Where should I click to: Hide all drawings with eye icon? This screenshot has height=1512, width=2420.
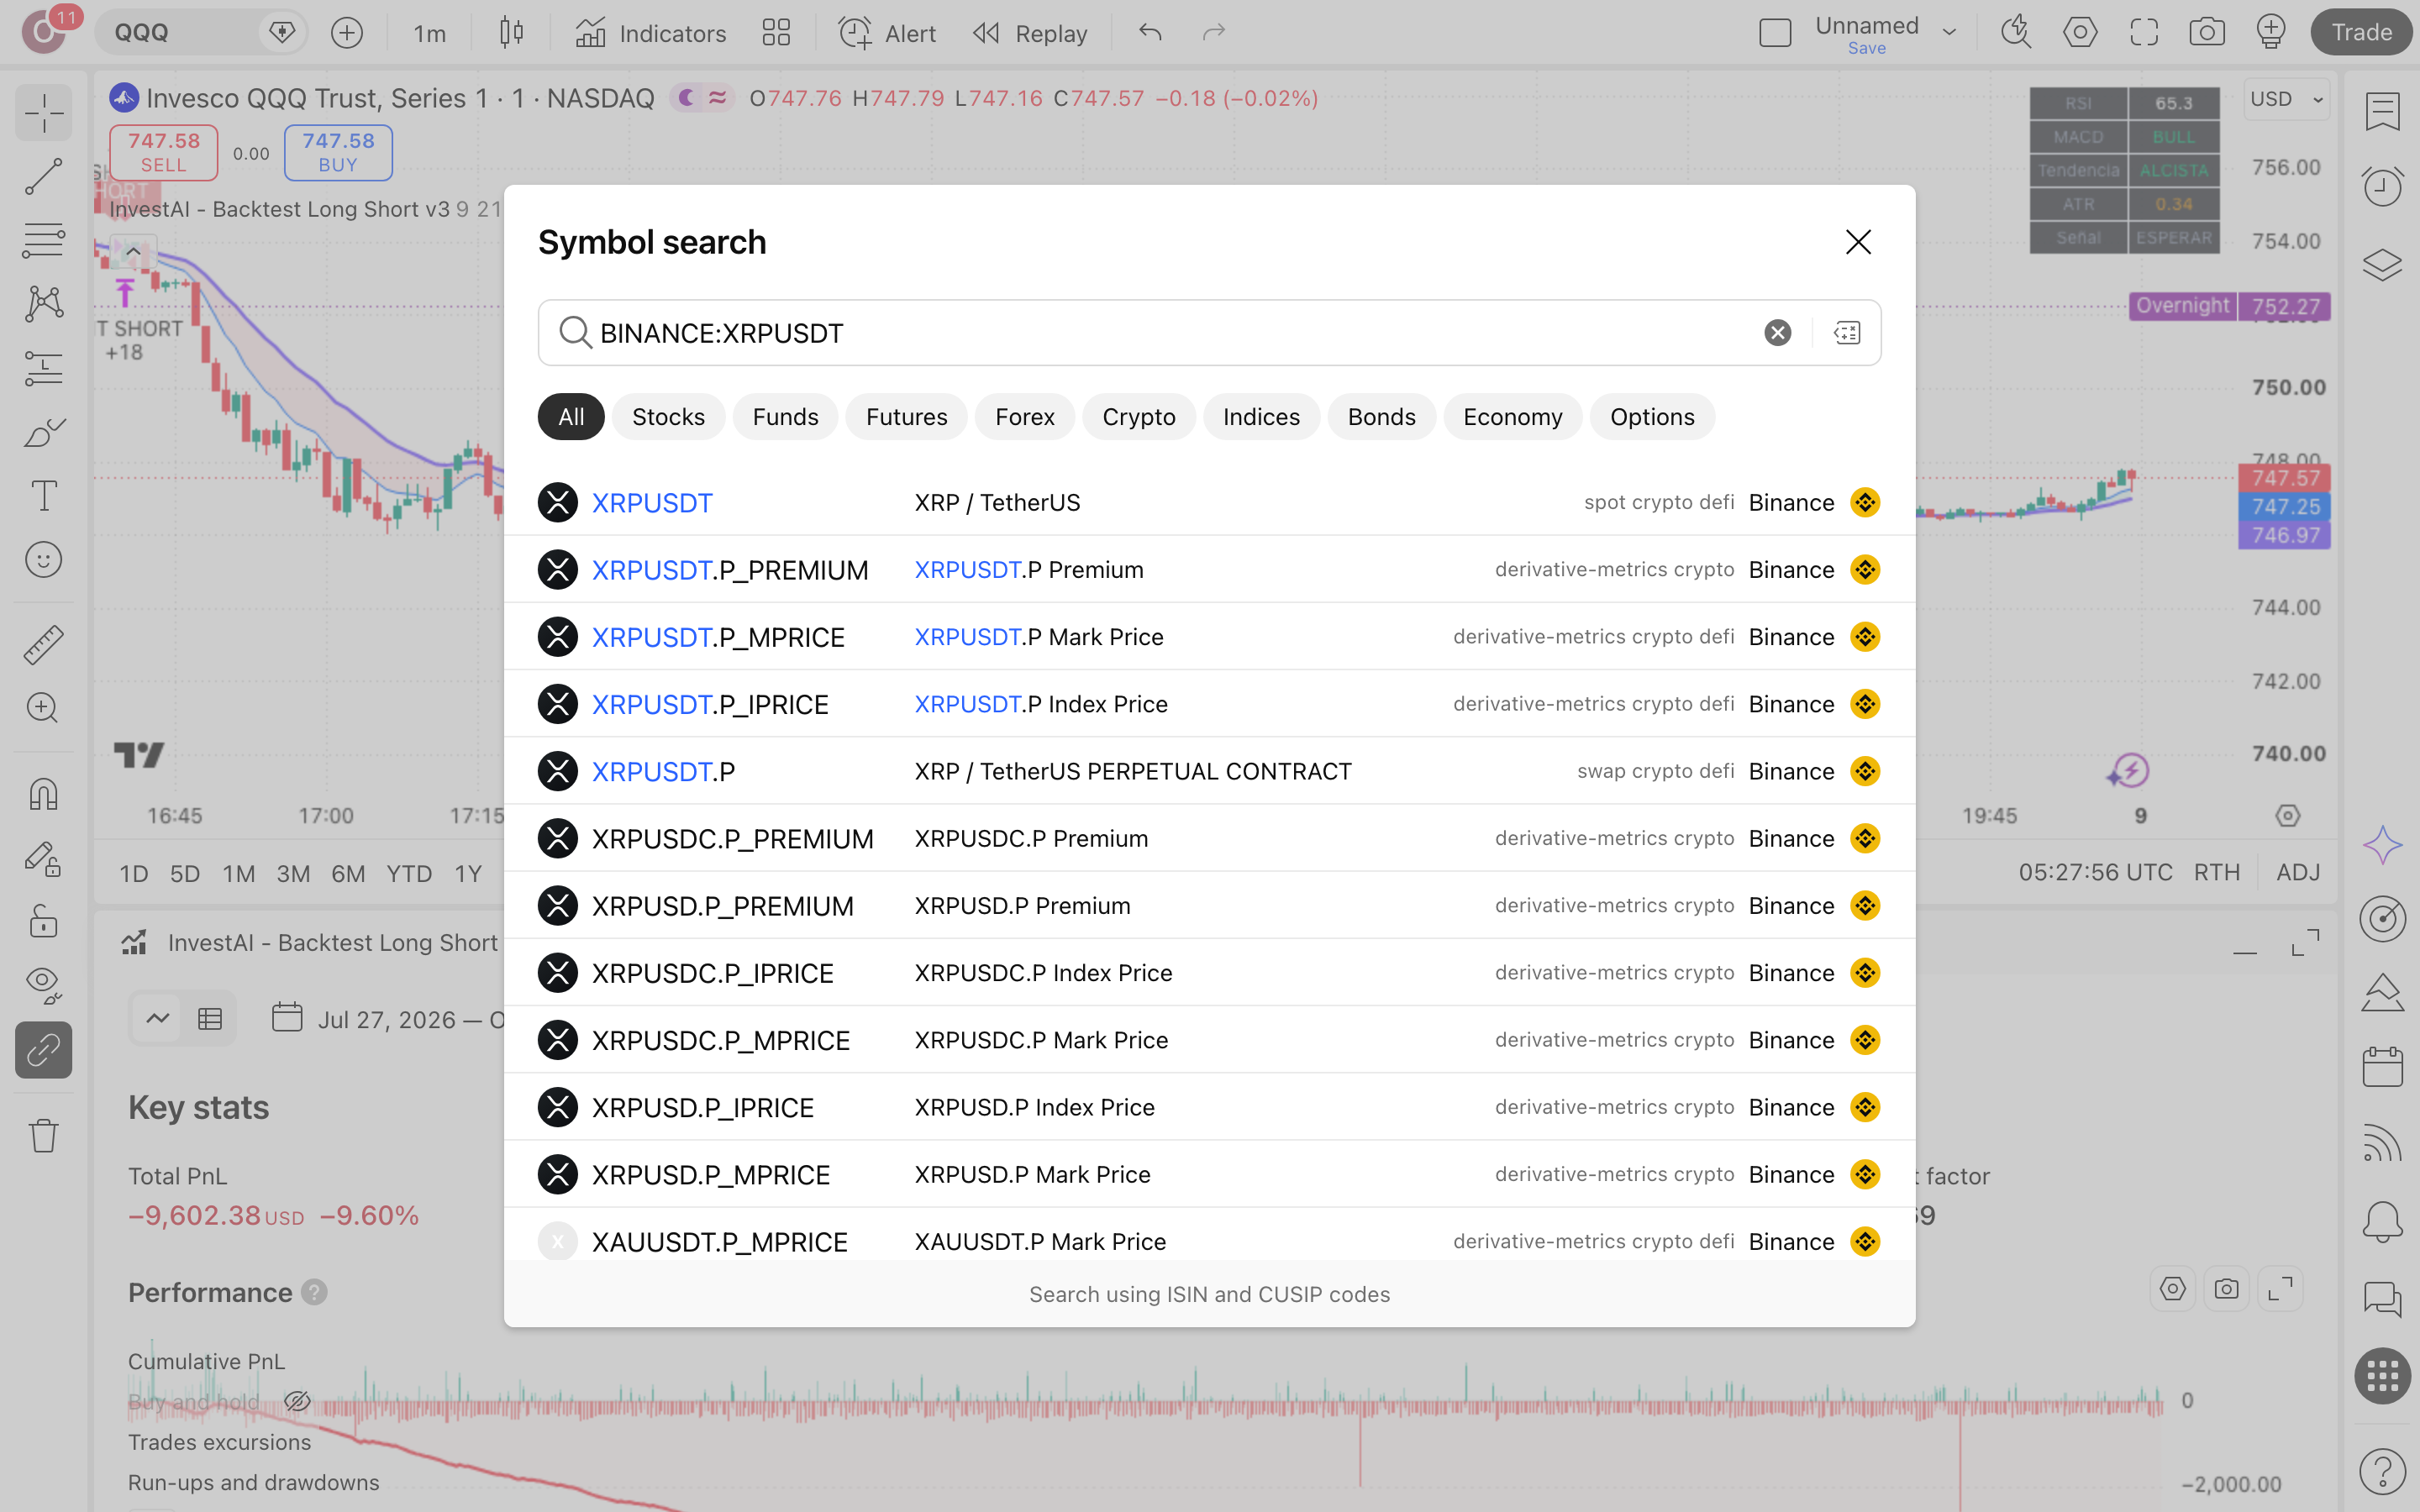[x=43, y=986]
